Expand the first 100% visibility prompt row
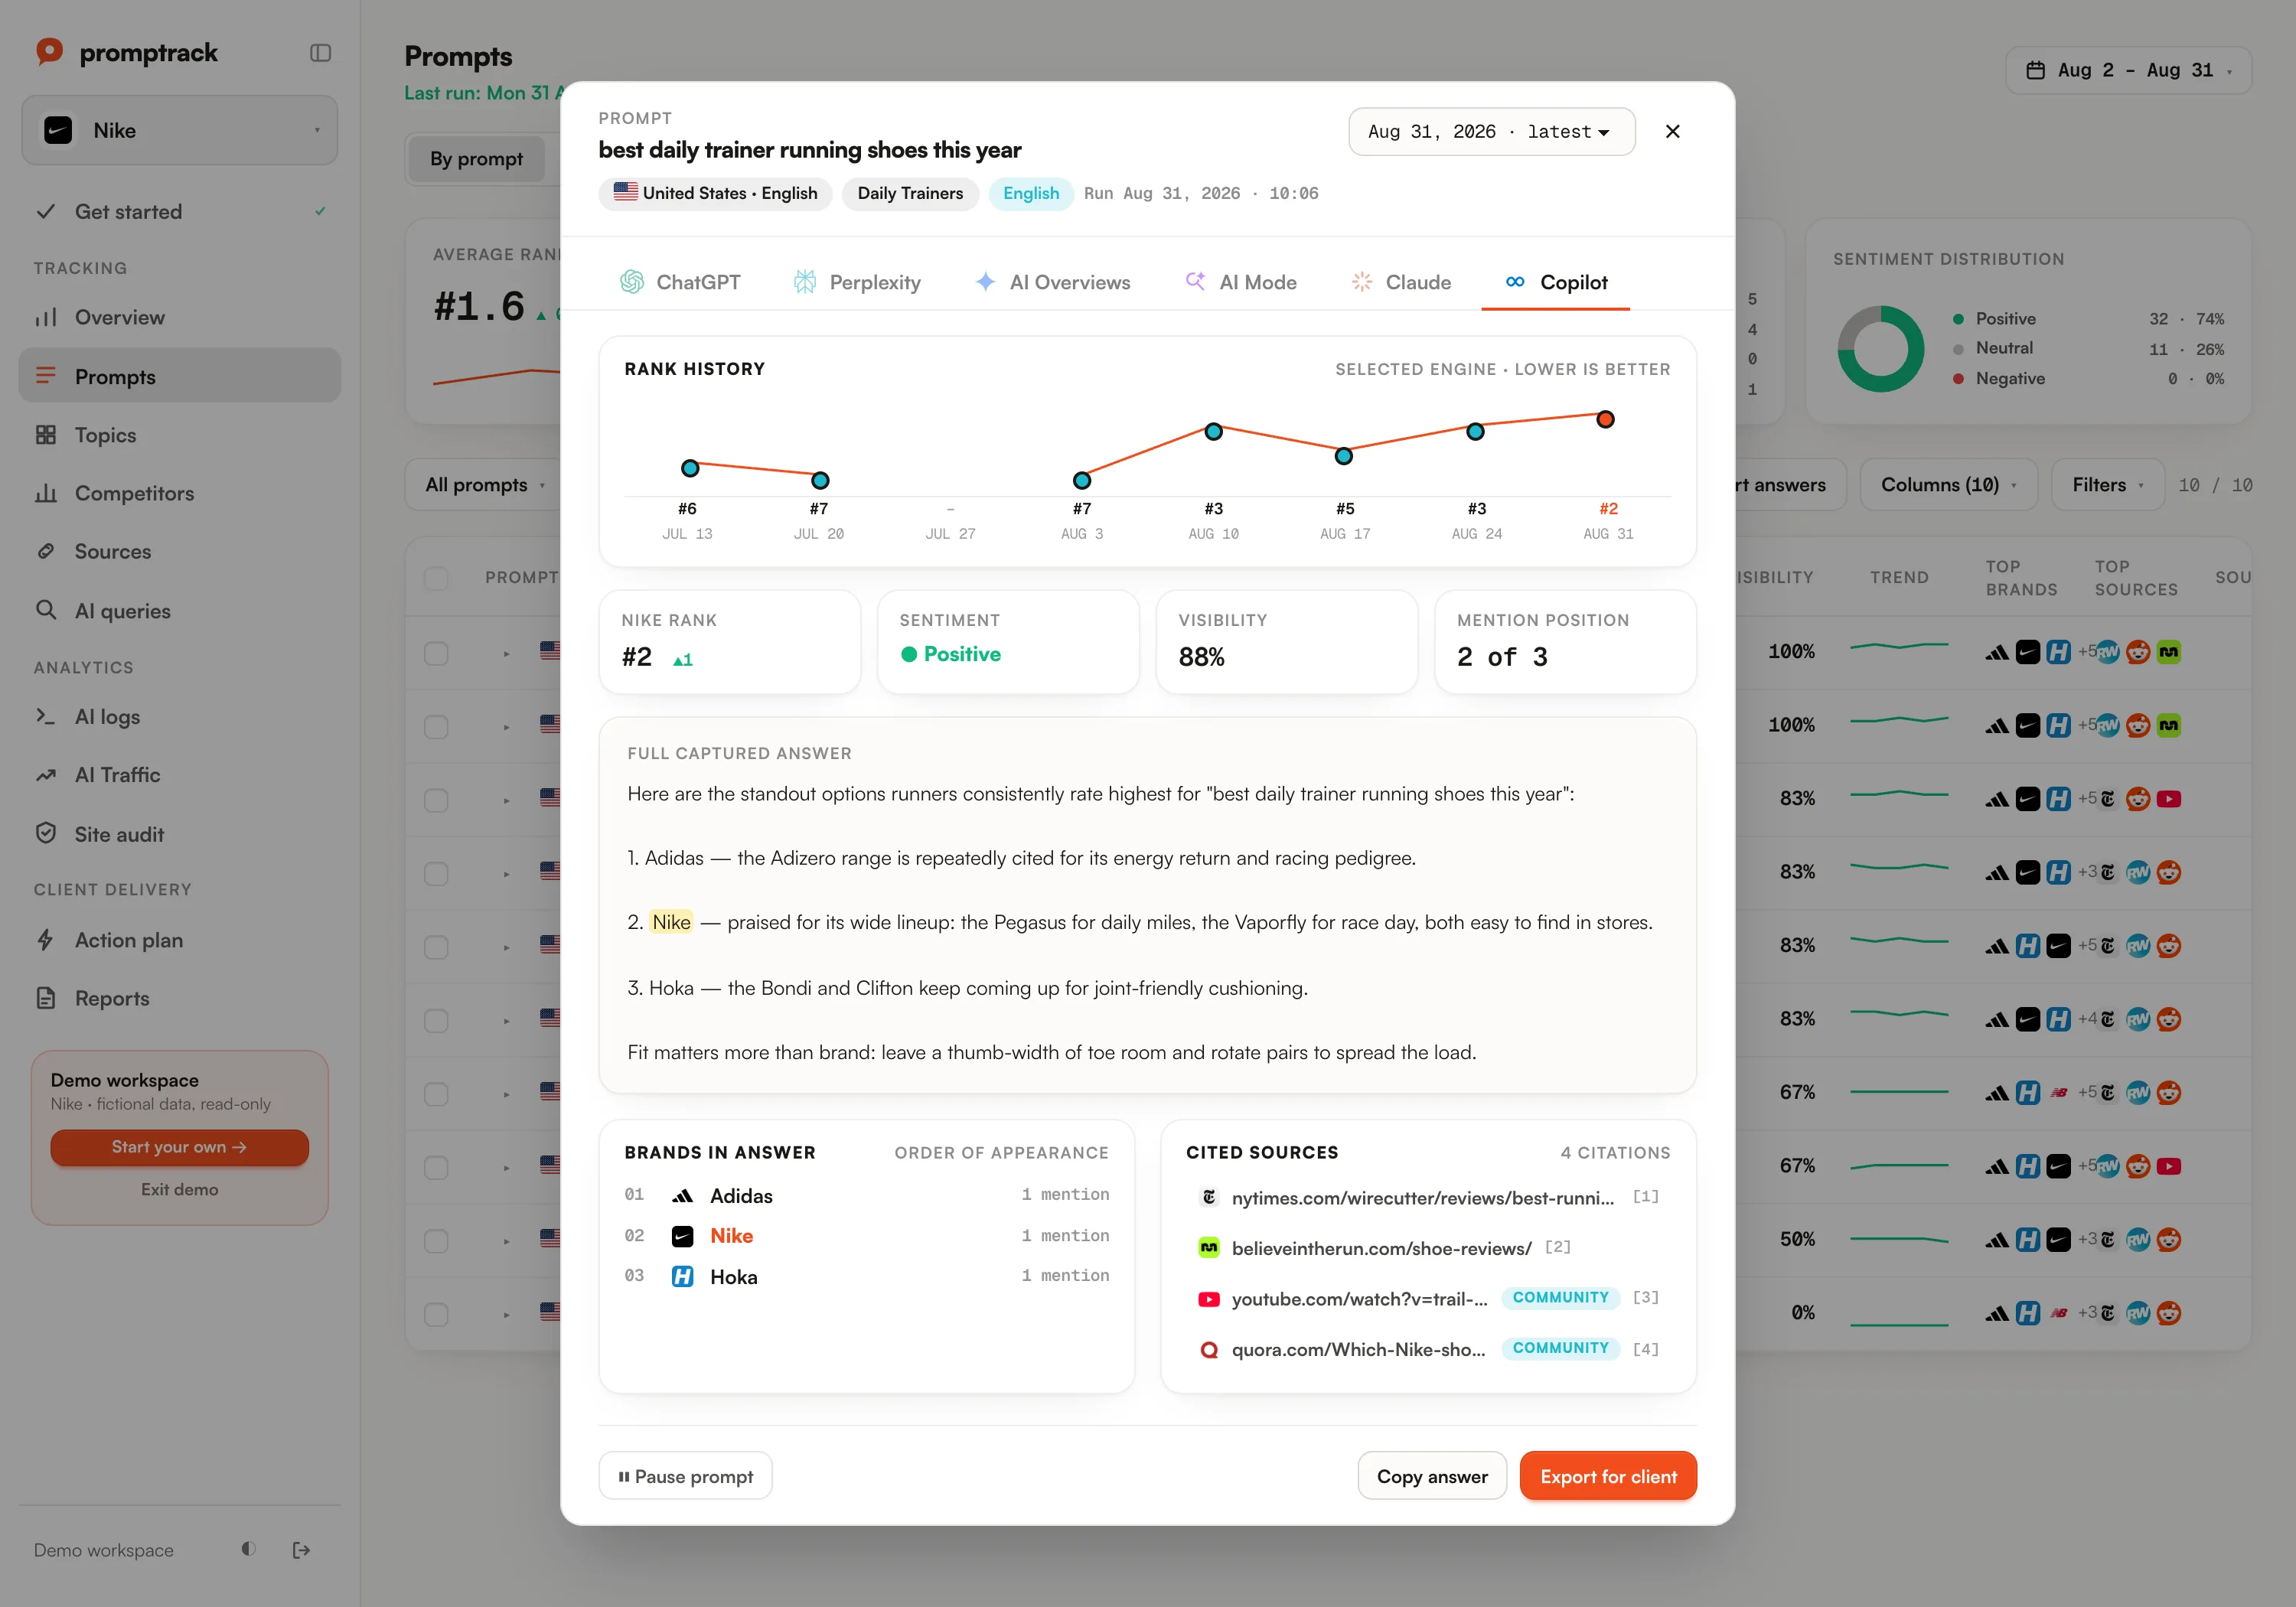 [507, 653]
